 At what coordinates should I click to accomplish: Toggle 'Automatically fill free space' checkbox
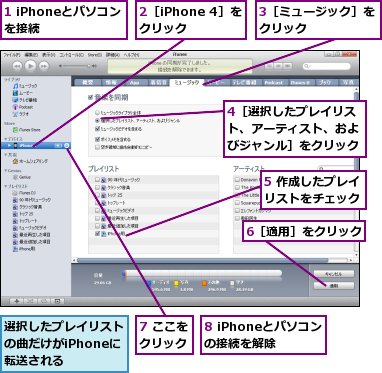point(97,147)
